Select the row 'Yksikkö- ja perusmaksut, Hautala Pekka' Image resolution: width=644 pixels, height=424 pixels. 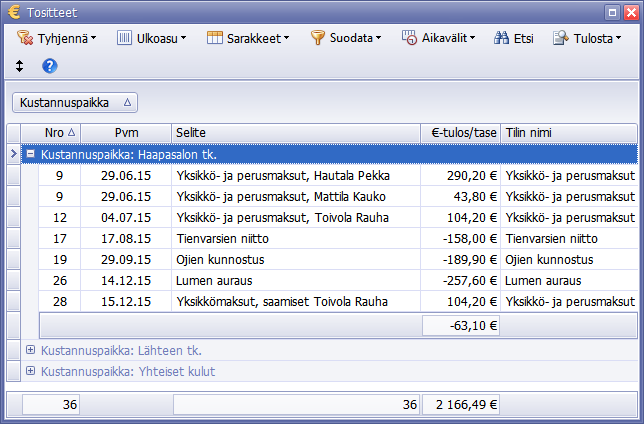click(x=338, y=175)
